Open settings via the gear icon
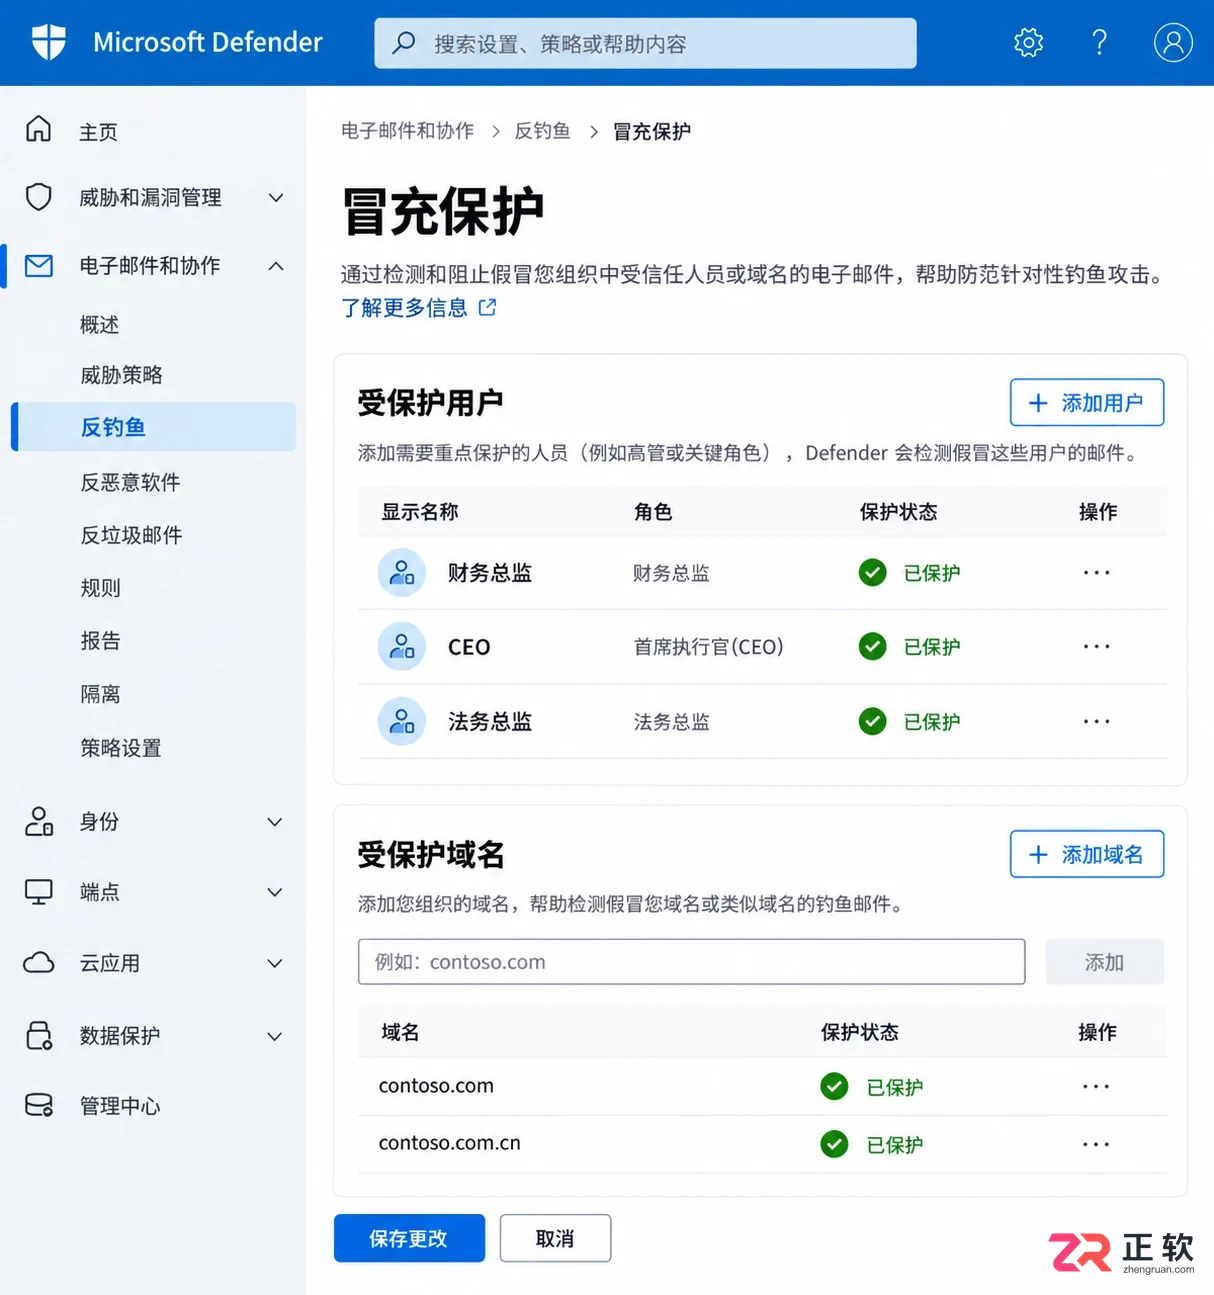 click(1028, 42)
